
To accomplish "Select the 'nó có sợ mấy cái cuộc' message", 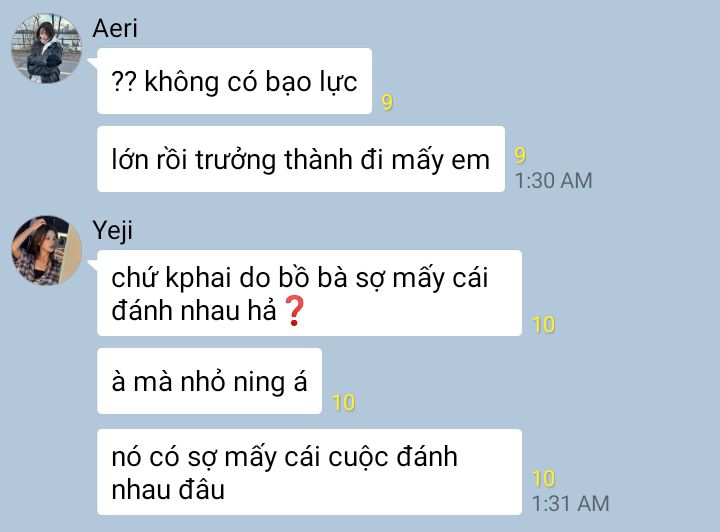I will click(309, 472).
